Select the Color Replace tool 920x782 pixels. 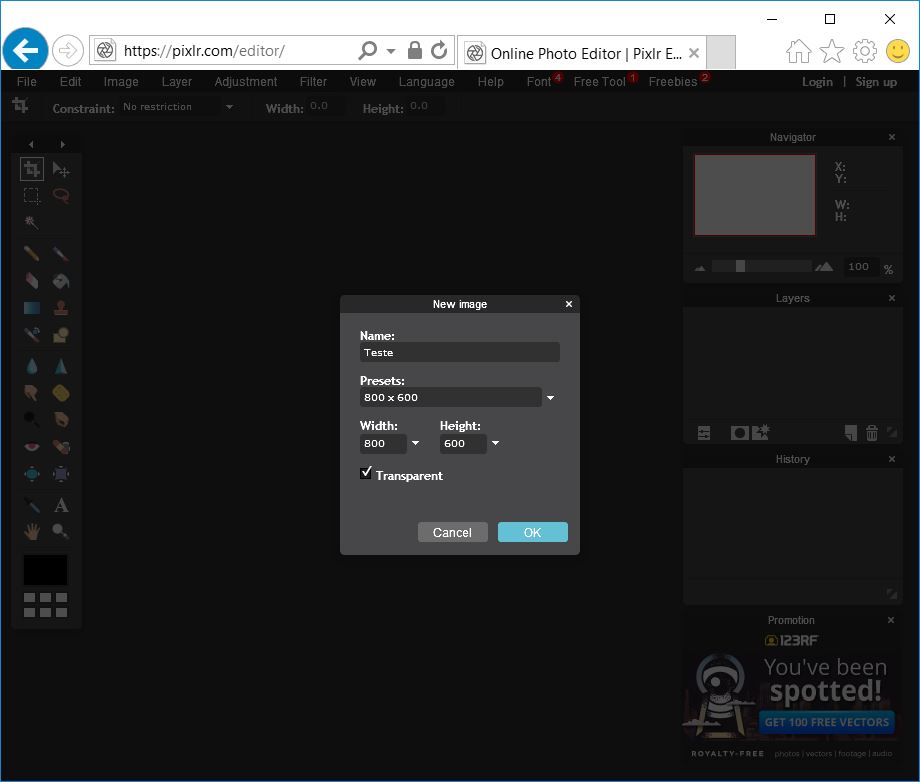click(32, 335)
